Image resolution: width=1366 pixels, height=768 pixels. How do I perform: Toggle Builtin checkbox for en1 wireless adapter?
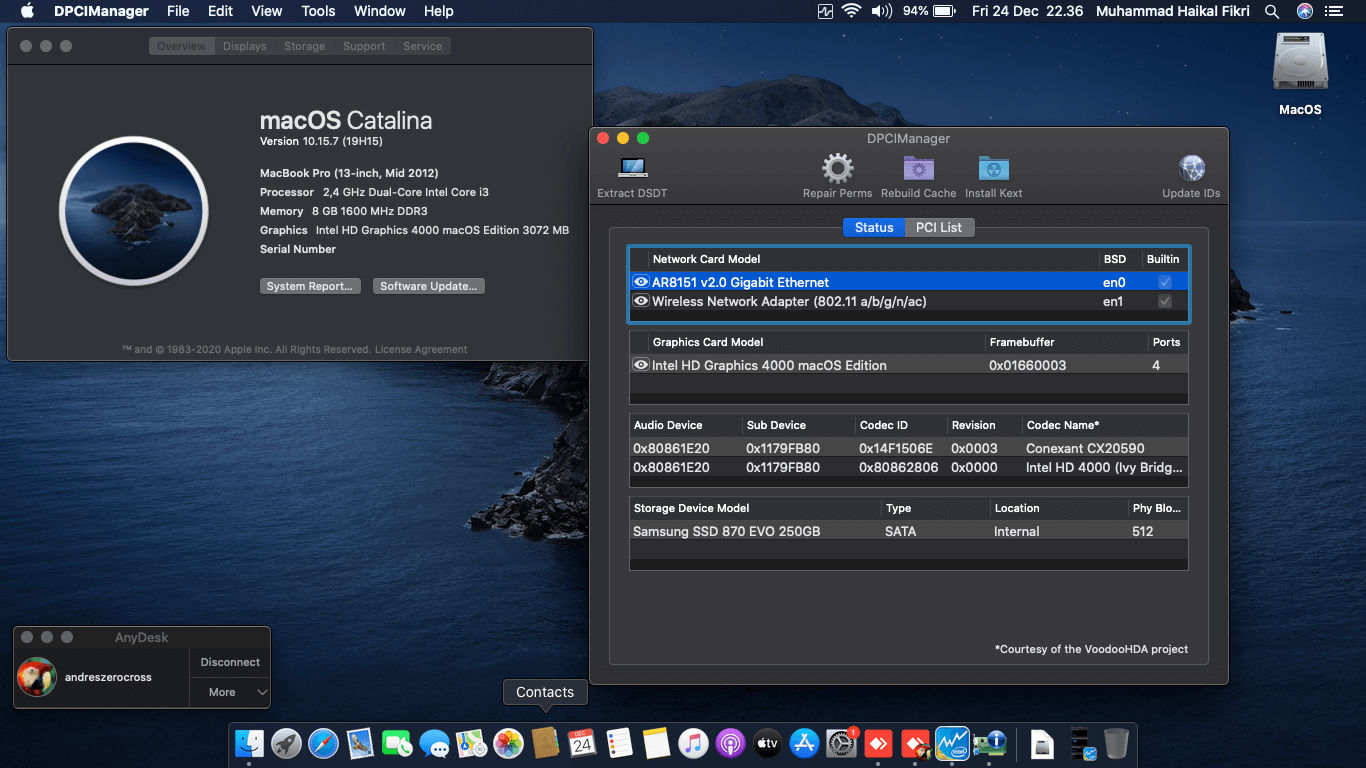(x=1164, y=301)
